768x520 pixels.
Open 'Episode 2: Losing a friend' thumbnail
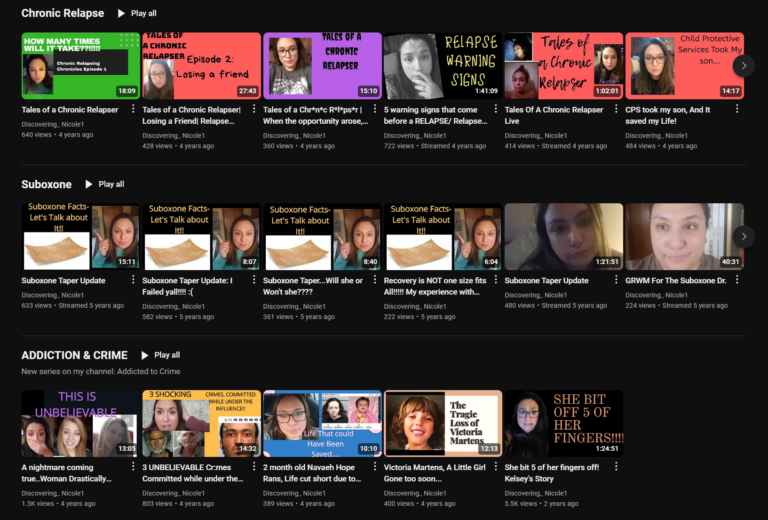(x=201, y=66)
